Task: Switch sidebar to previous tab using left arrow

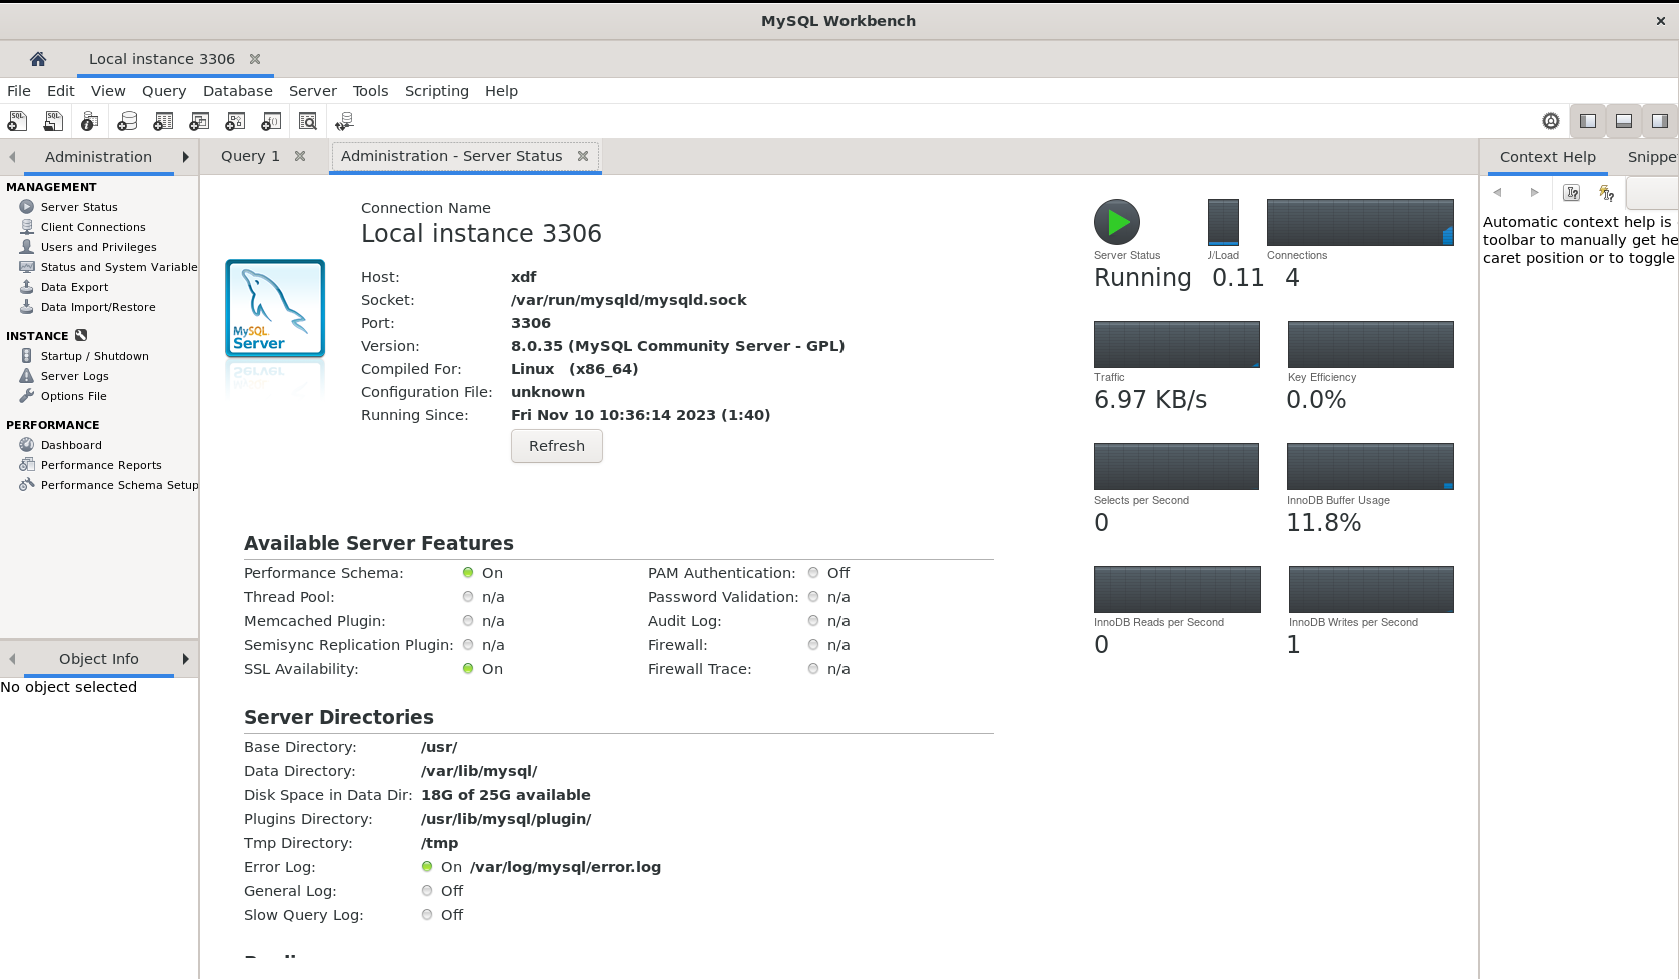Action: pyautogui.click(x=12, y=157)
